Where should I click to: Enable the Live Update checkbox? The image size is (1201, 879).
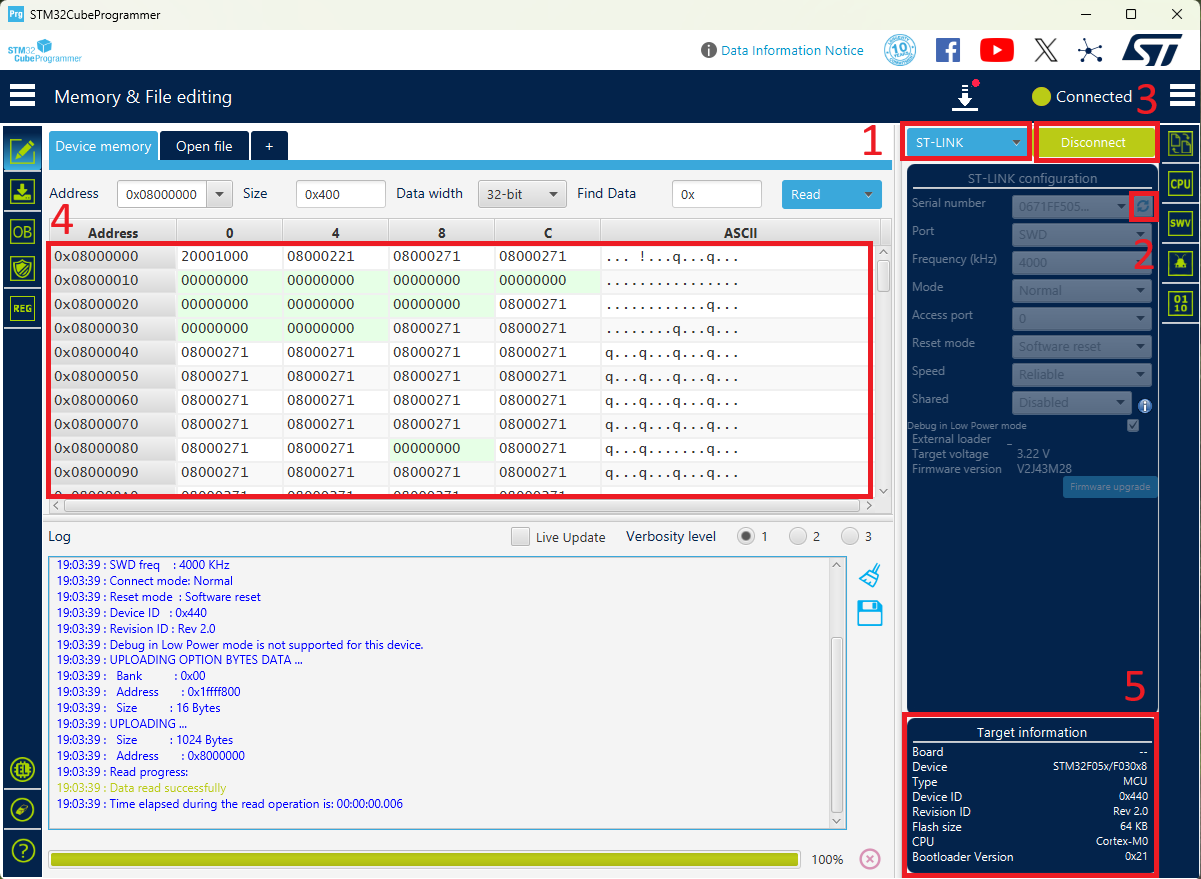click(x=520, y=537)
